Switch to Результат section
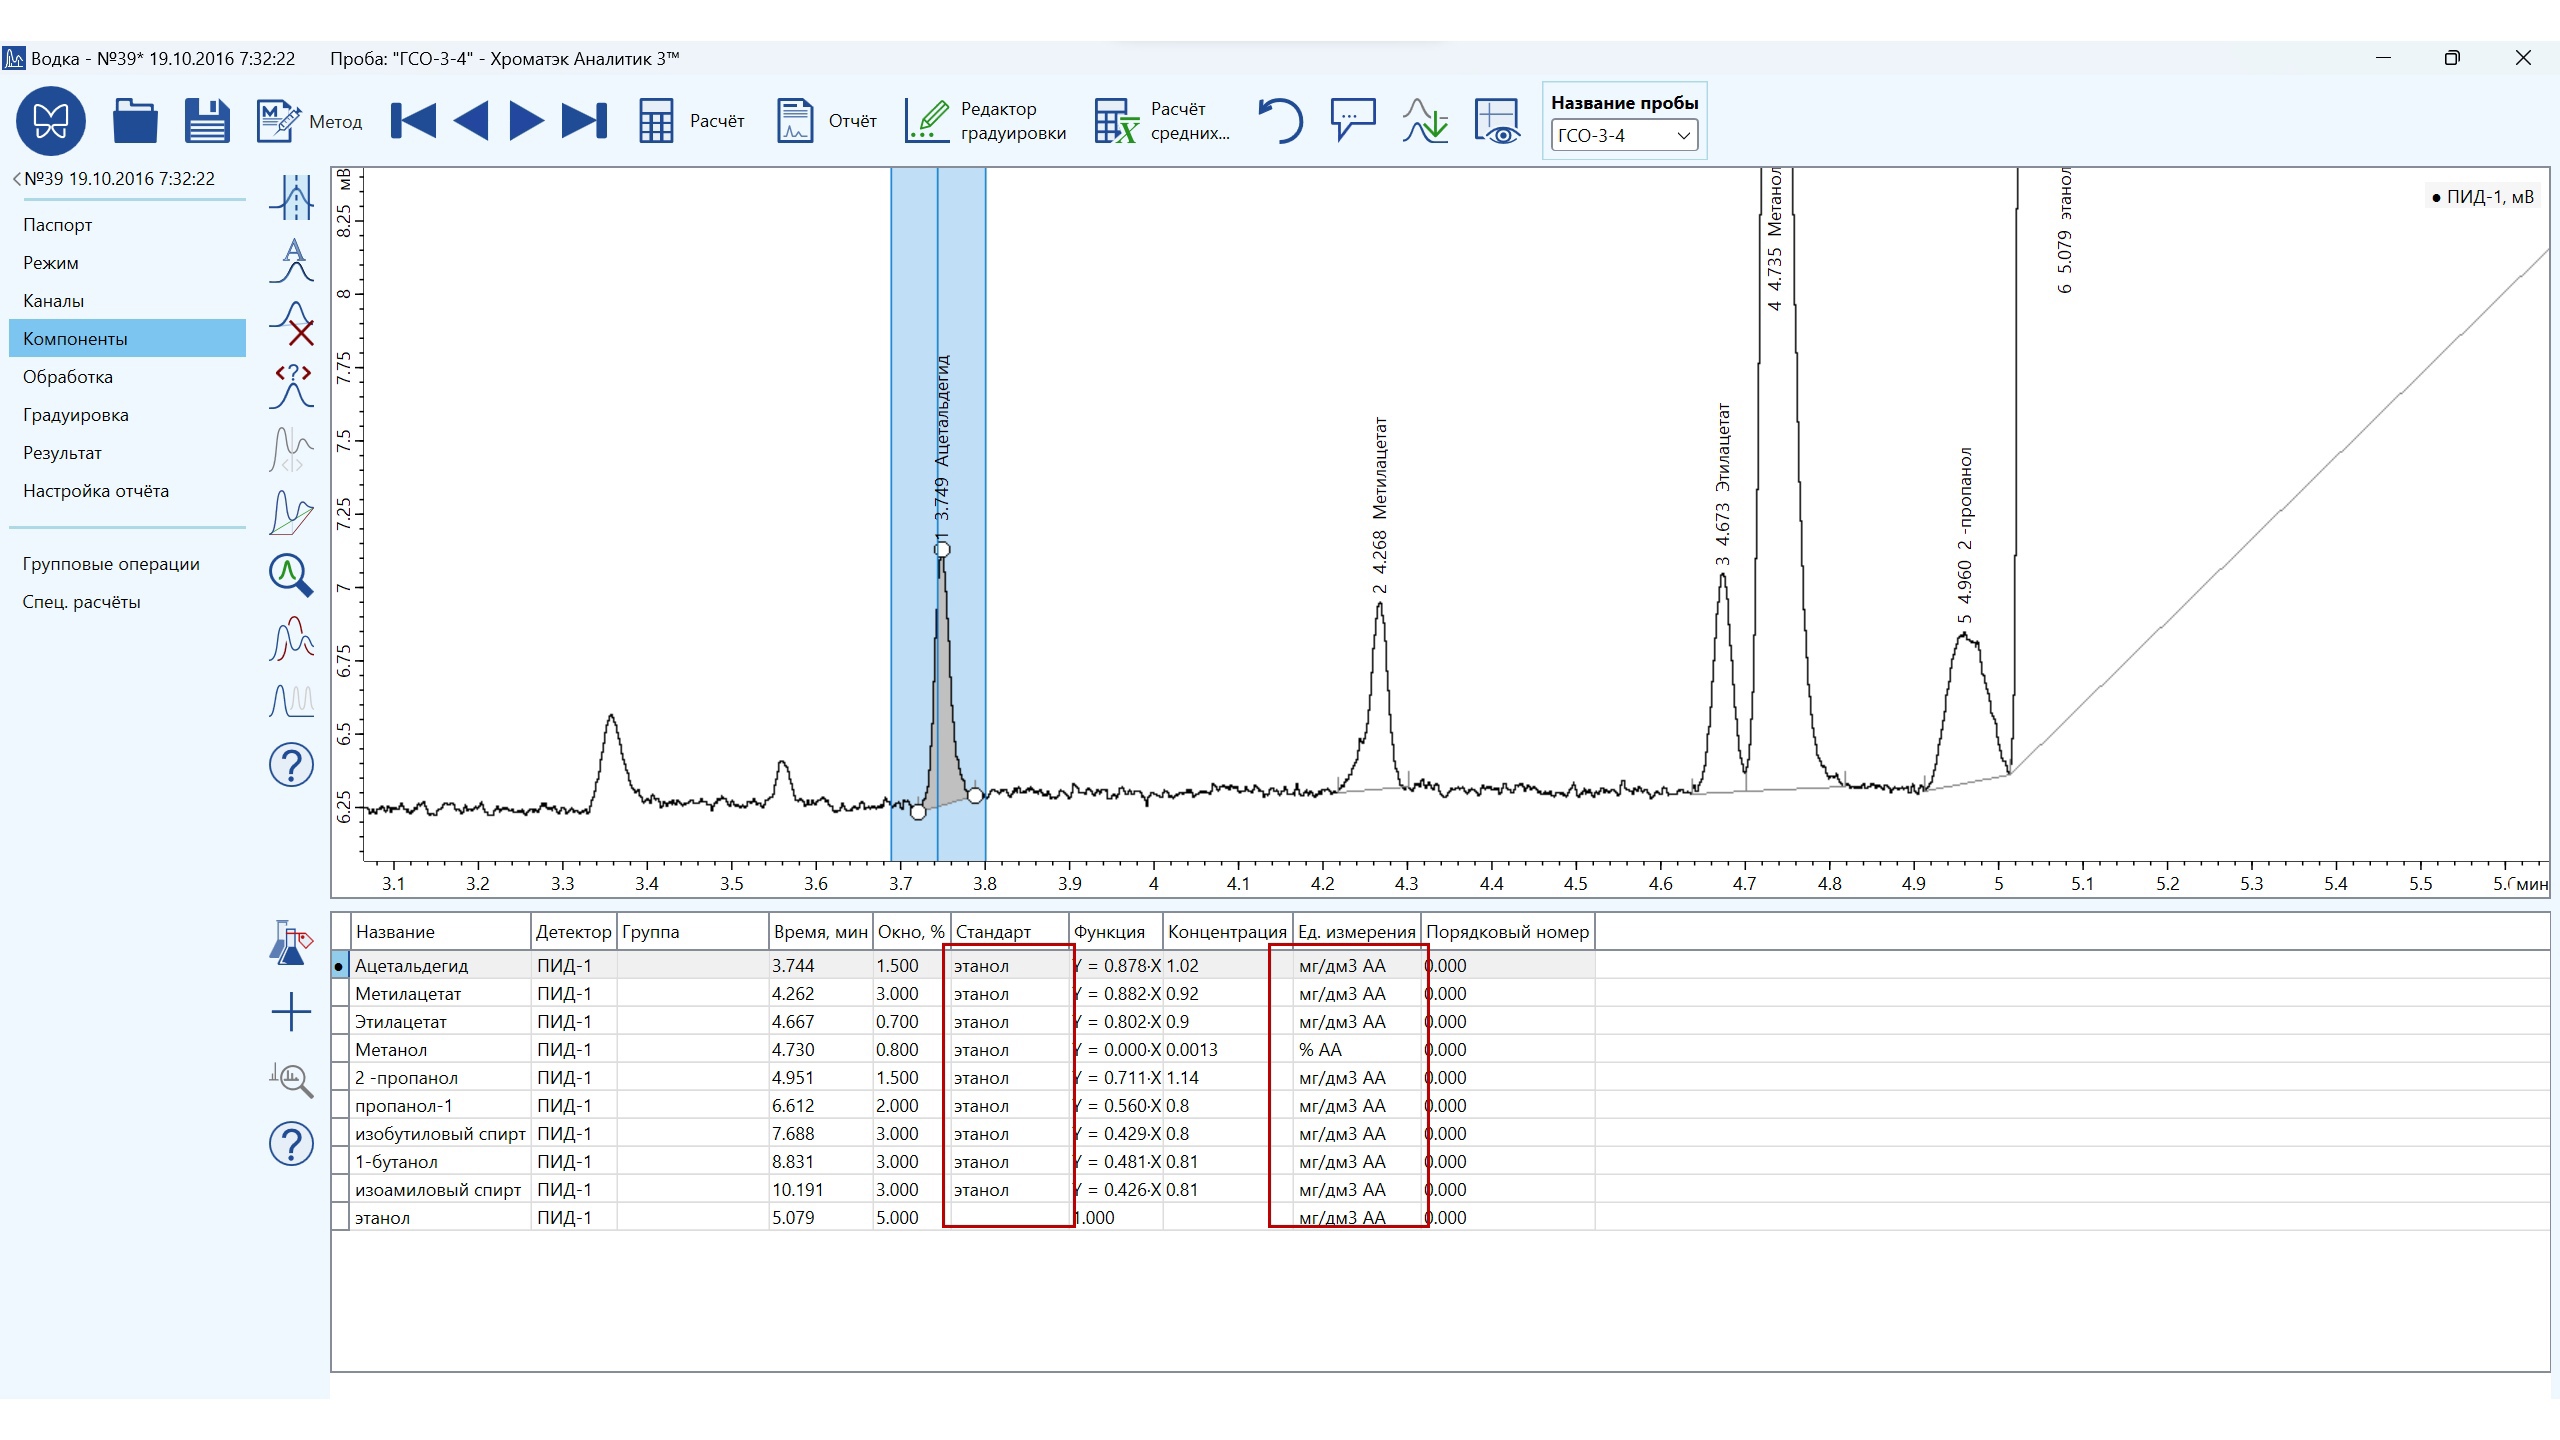Image resolution: width=2560 pixels, height=1440 pixels. point(62,453)
